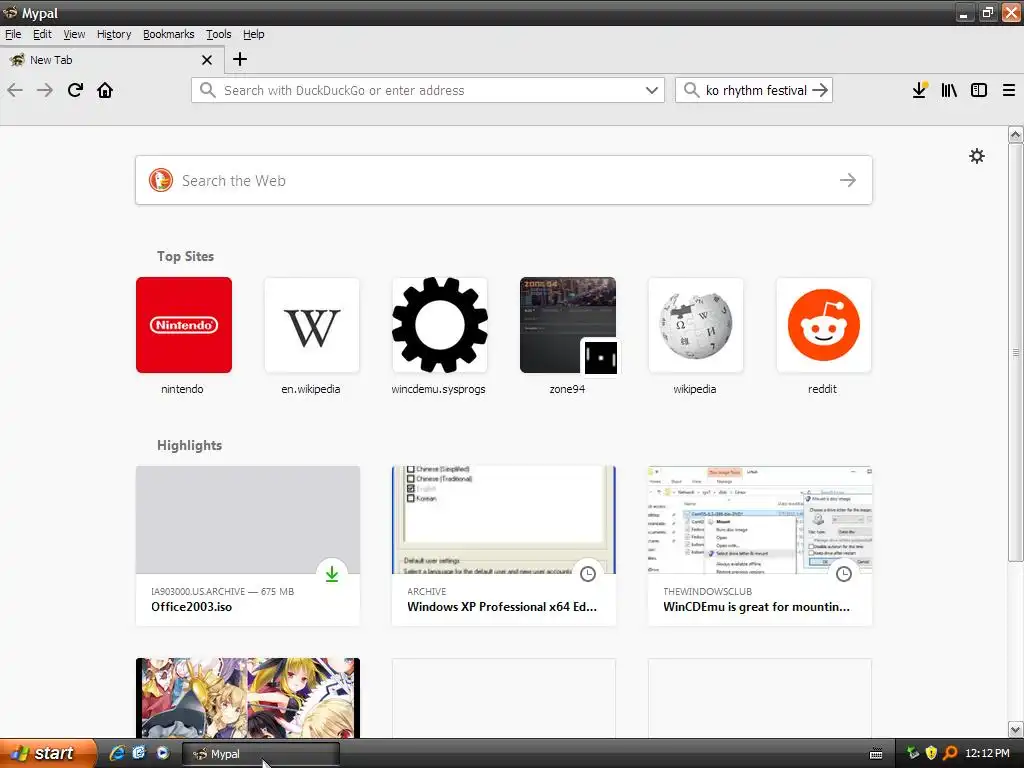
Task: Click the magnifier tray icon
Action: (x=950, y=753)
